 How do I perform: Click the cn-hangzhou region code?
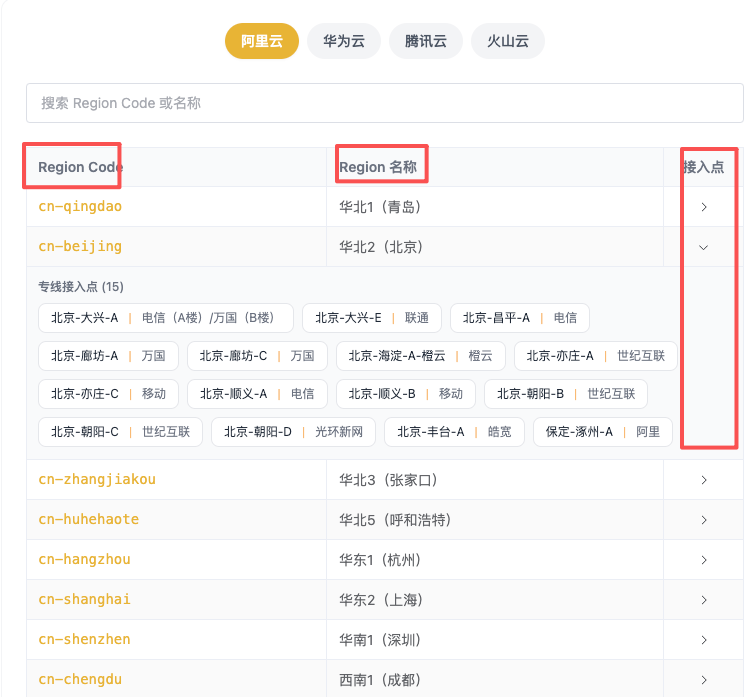coord(84,560)
